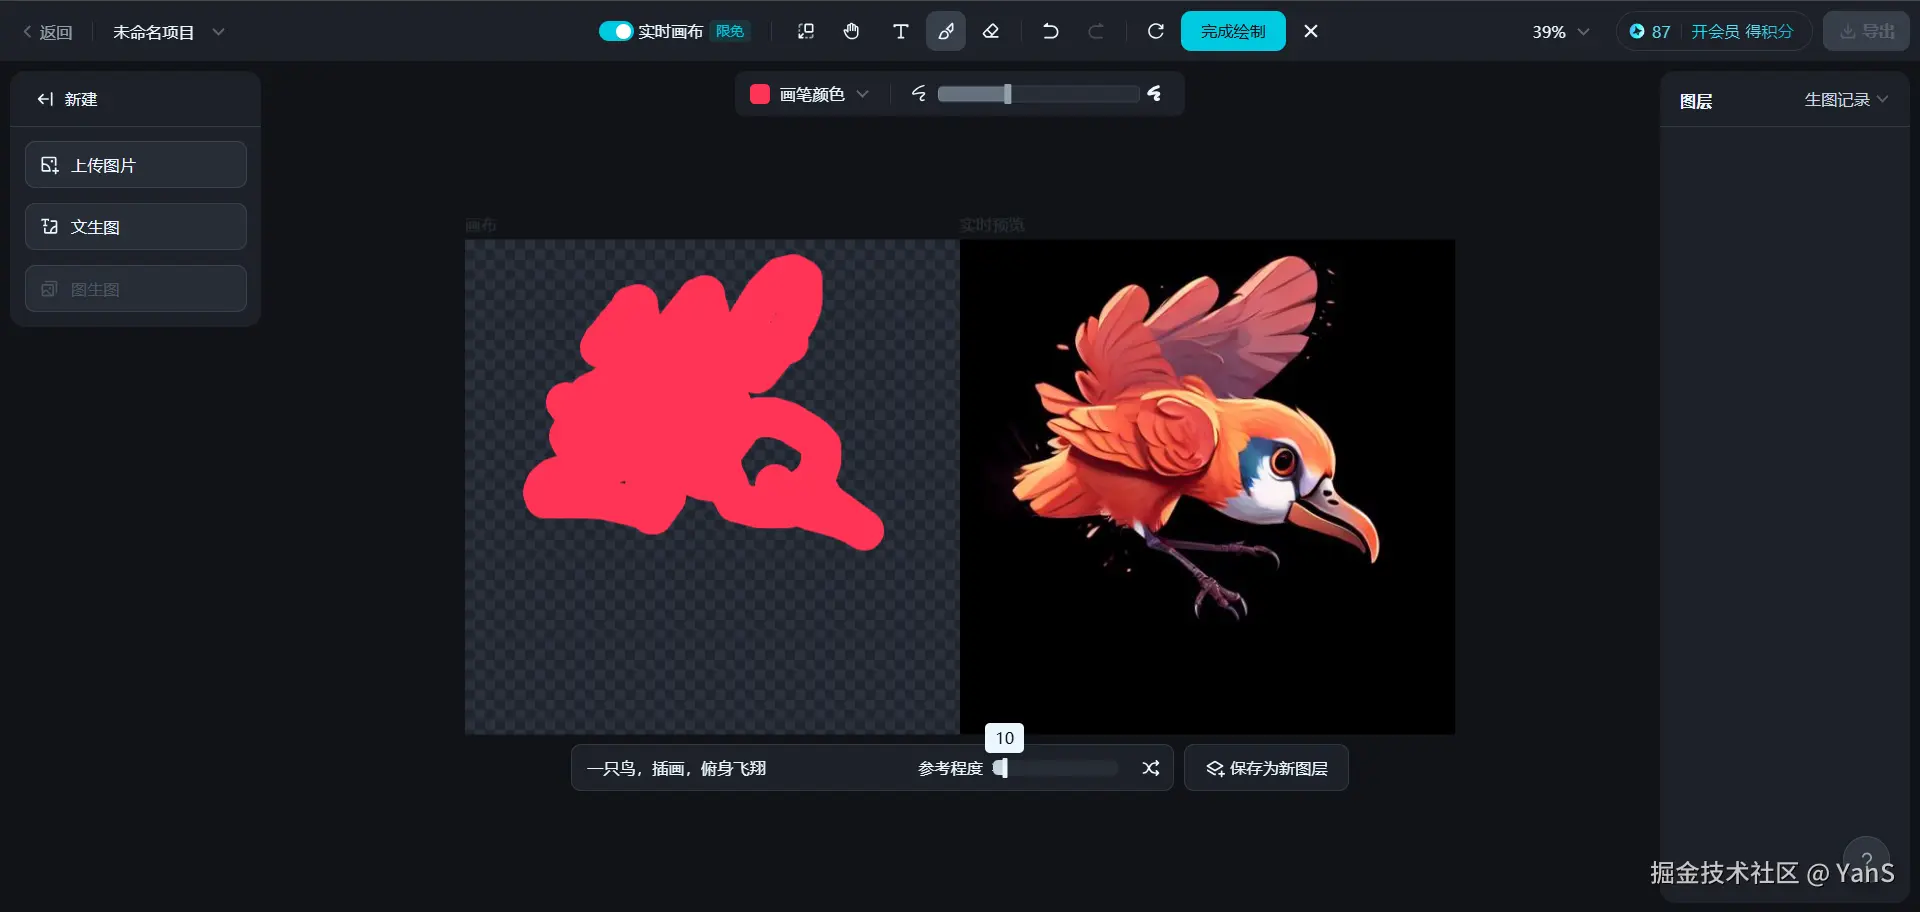
Task: Click the redo arrow icon
Action: coord(1096,31)
